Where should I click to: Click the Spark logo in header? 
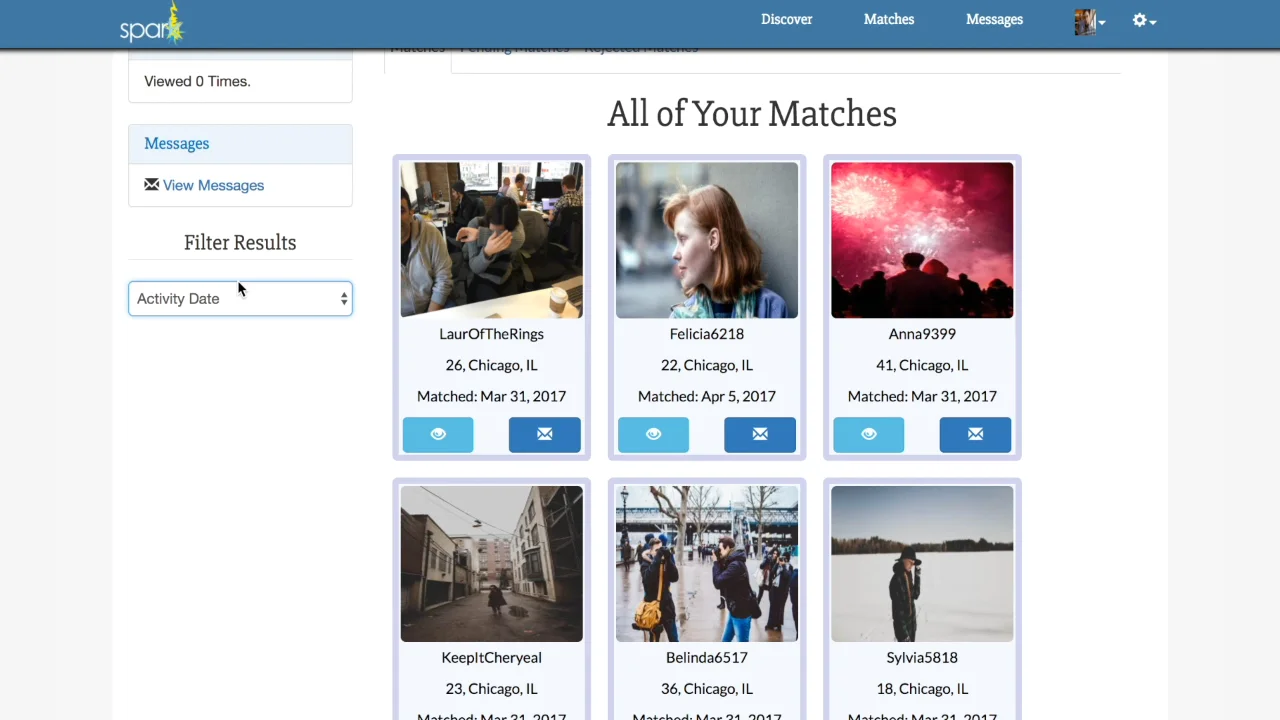point(152,24)
